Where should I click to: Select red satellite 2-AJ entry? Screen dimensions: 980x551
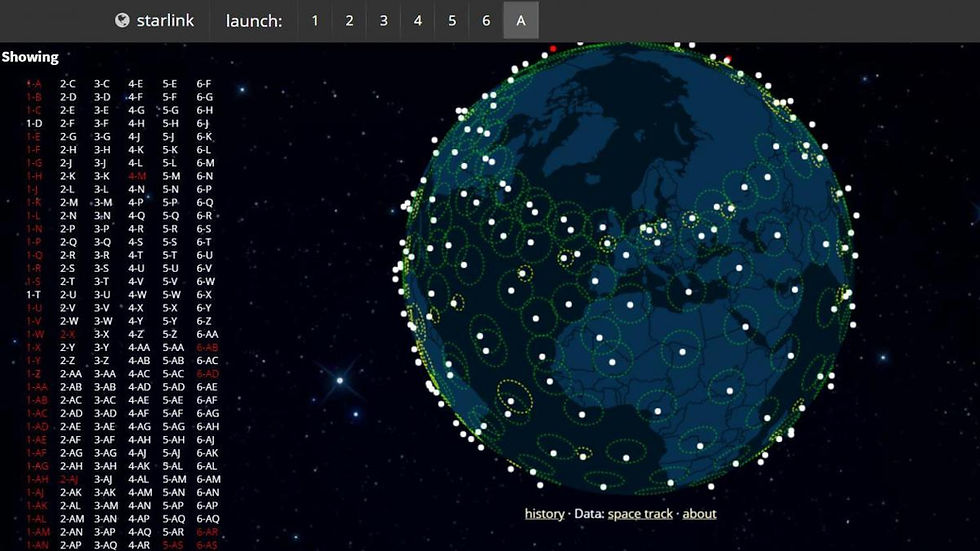click(69, 479)
